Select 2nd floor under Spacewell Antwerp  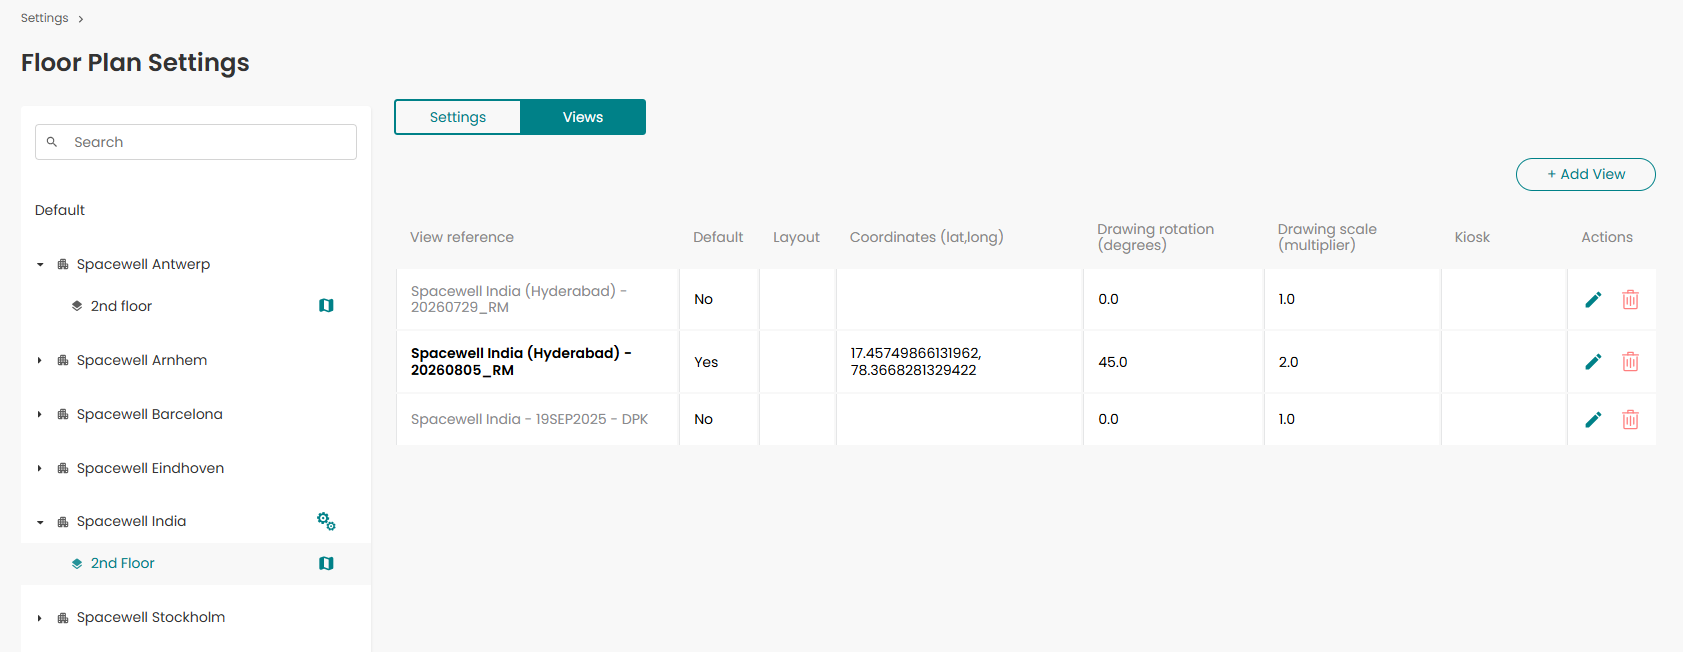(121, 306)
